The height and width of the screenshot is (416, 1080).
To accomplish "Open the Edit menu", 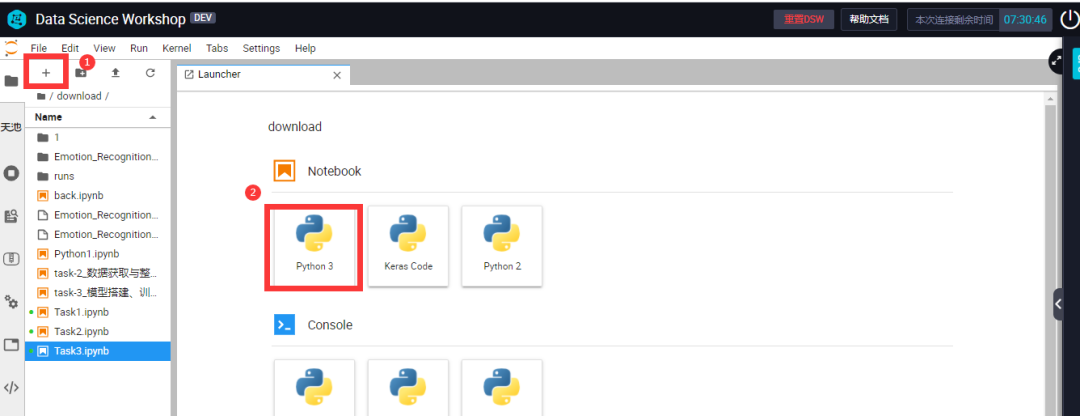I will tap(70, 48).
